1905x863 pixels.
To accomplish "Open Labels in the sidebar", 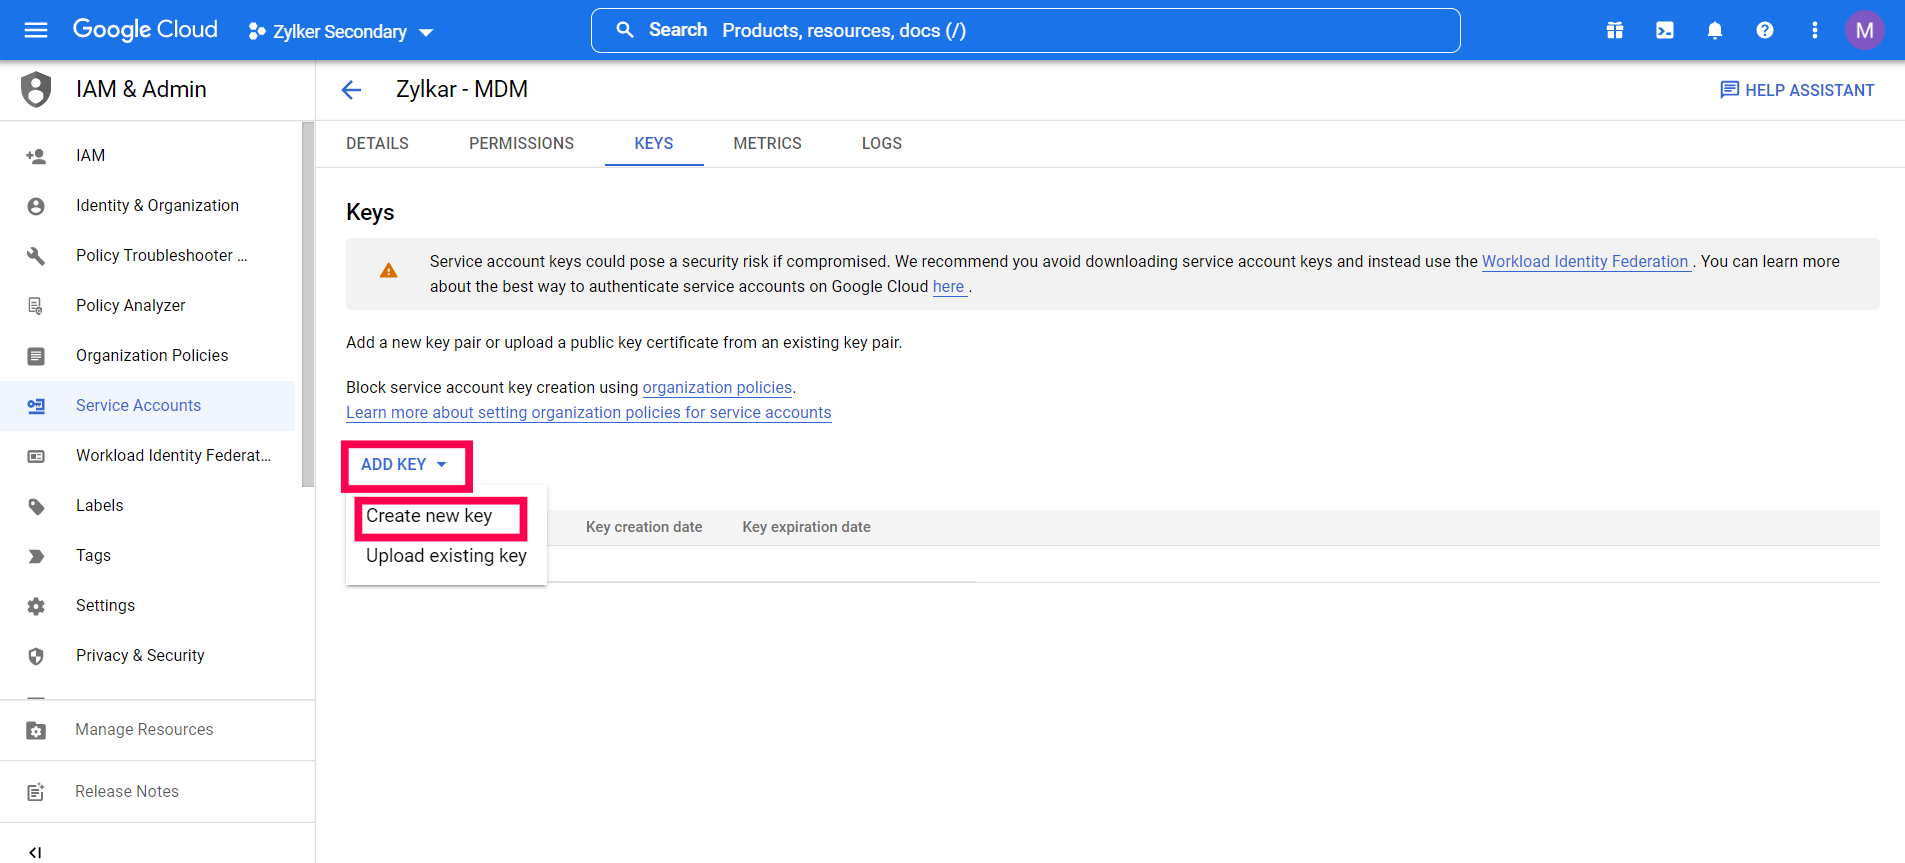I will pos(148,505).
